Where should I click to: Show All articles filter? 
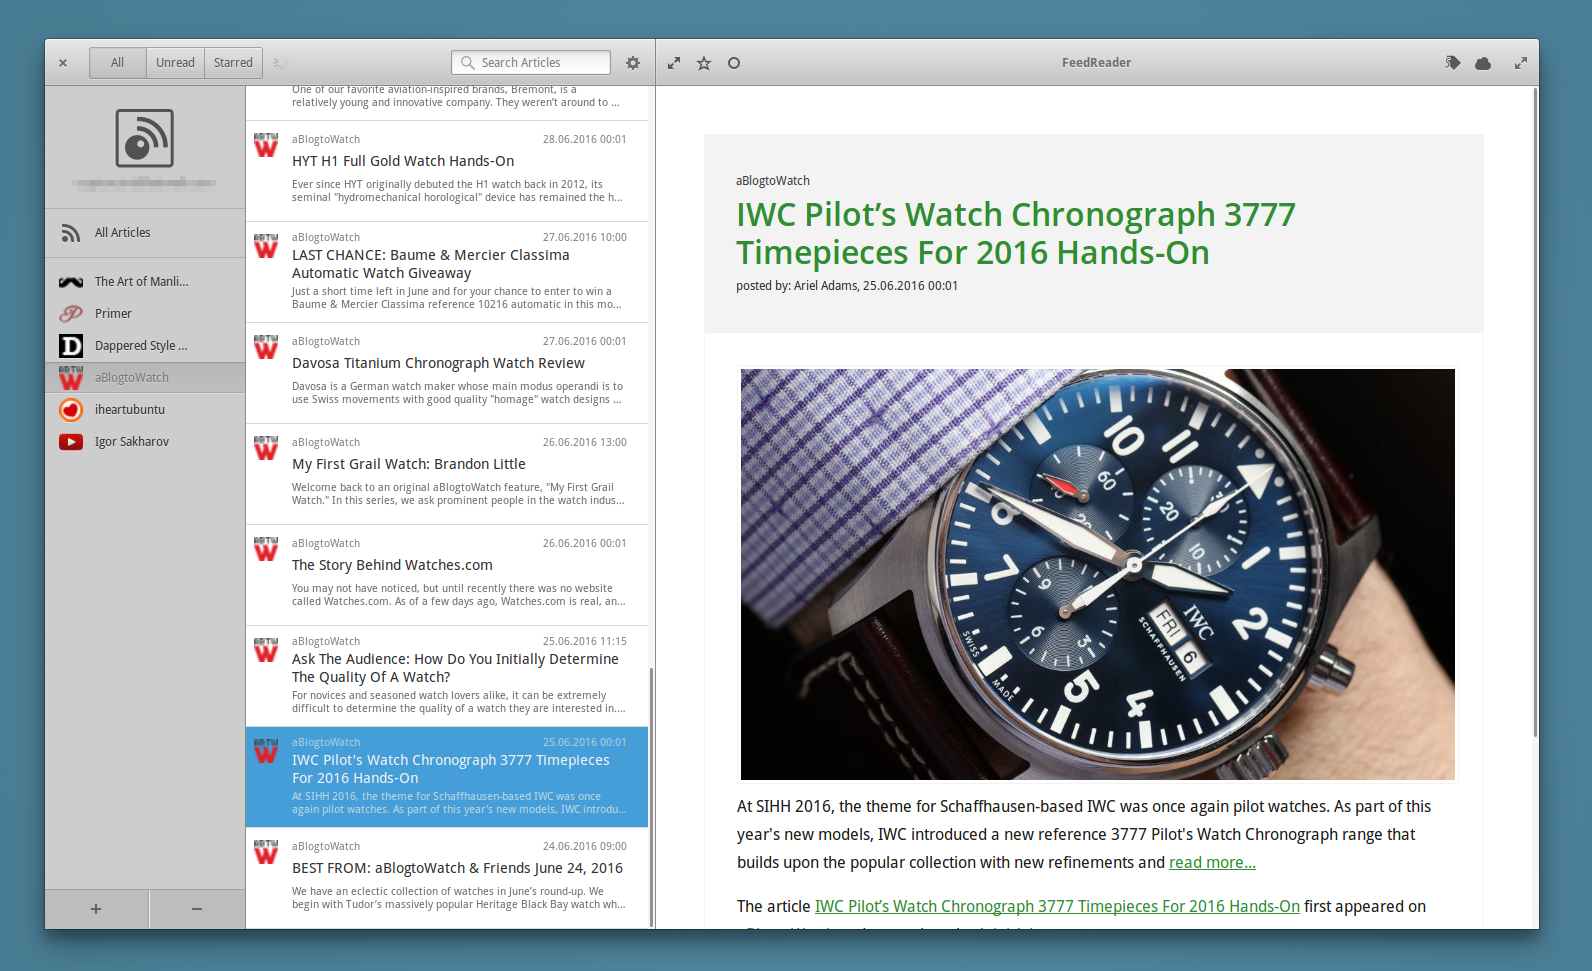117,62
